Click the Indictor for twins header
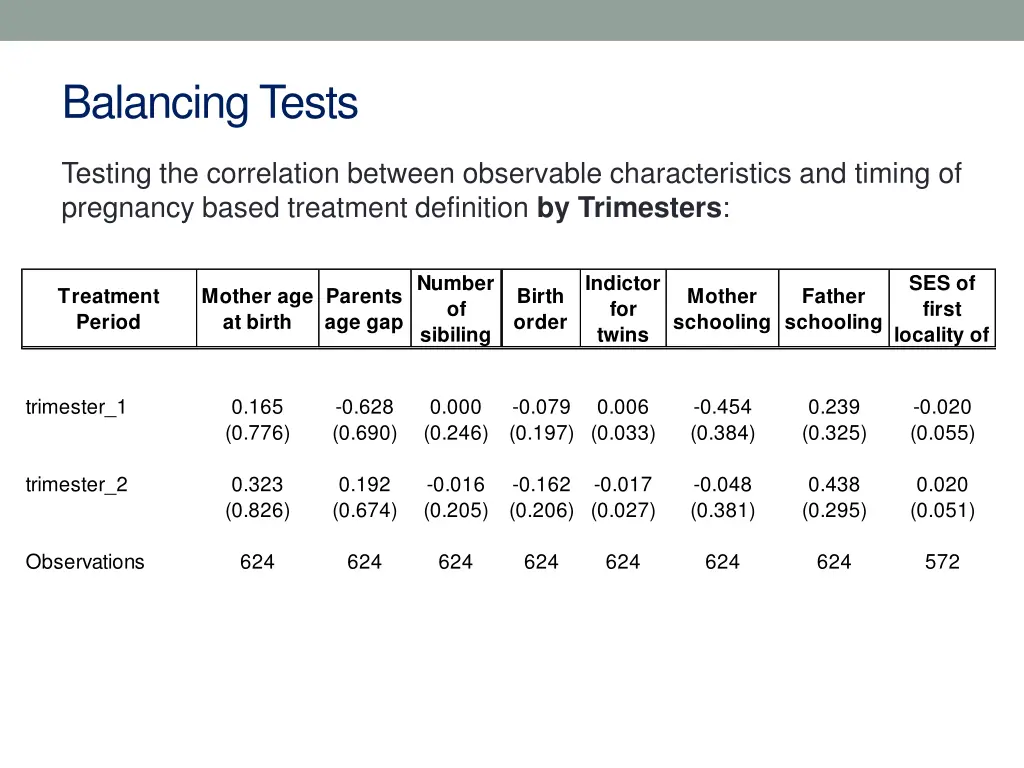Viewport: 1024px width, 768px height. (622, 309)
